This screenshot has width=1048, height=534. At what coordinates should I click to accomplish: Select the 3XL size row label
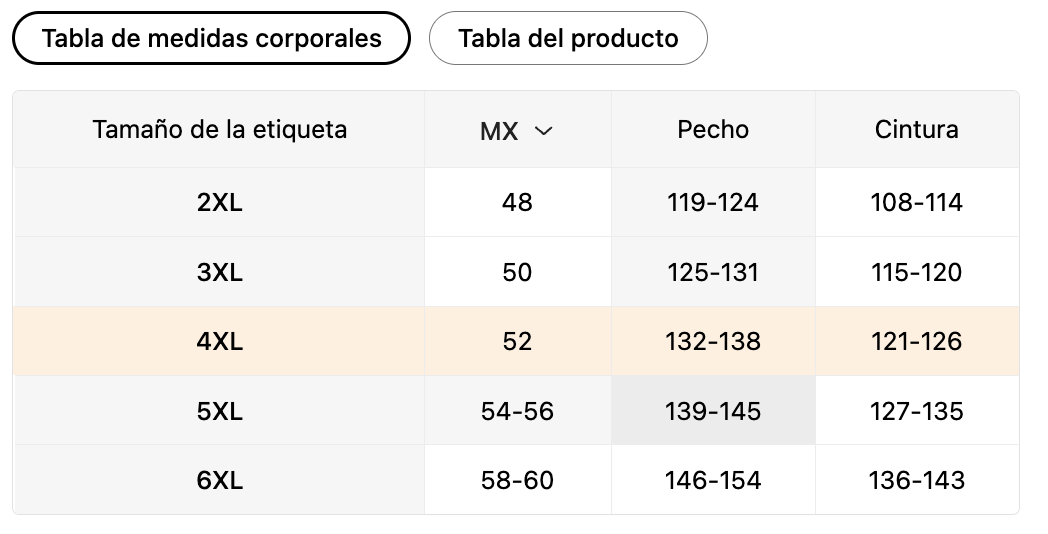click(219, 272)
